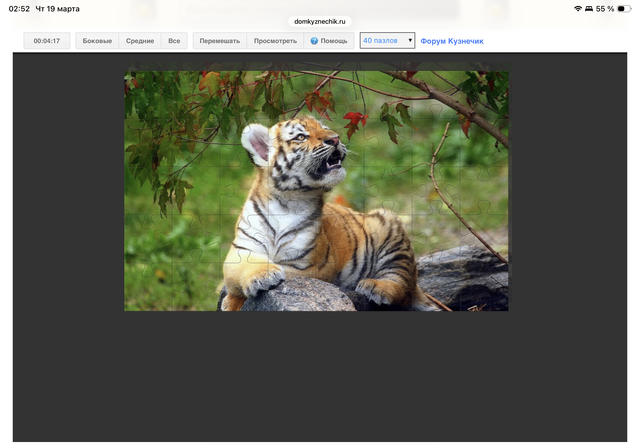Screen dimensions: 640x445
Task: Click the empty dark area below puzzle
Action: (320, 375)
